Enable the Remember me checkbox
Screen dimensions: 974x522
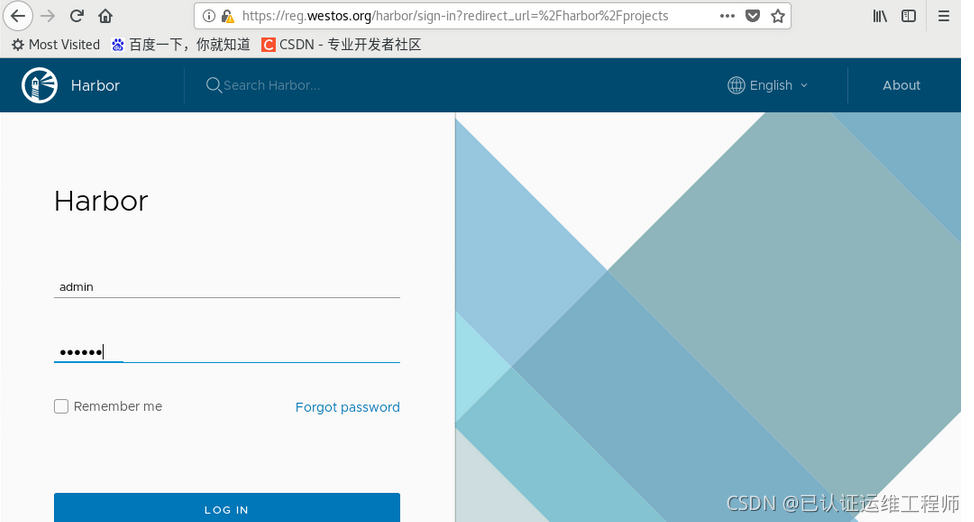[61, 406]
